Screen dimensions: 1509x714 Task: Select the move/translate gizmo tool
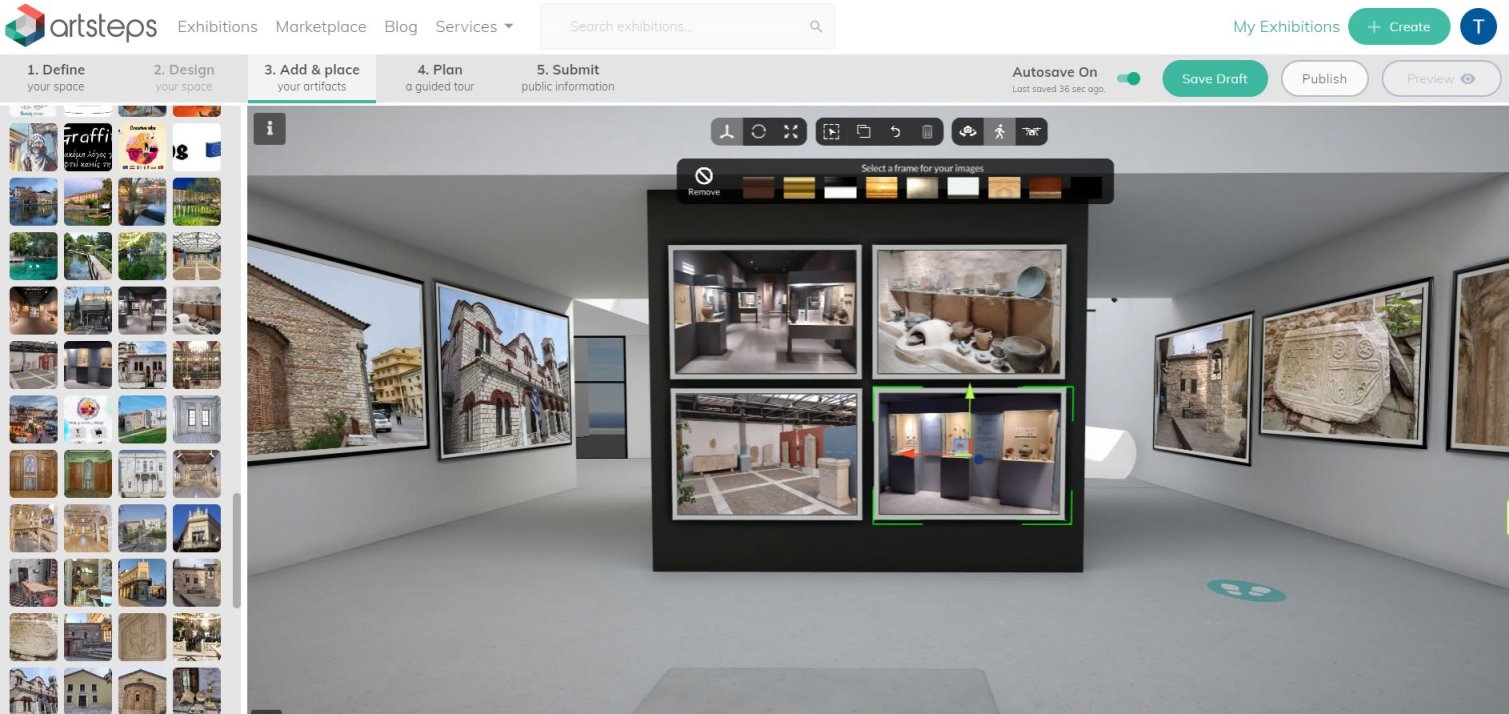[x=727, y=132]
